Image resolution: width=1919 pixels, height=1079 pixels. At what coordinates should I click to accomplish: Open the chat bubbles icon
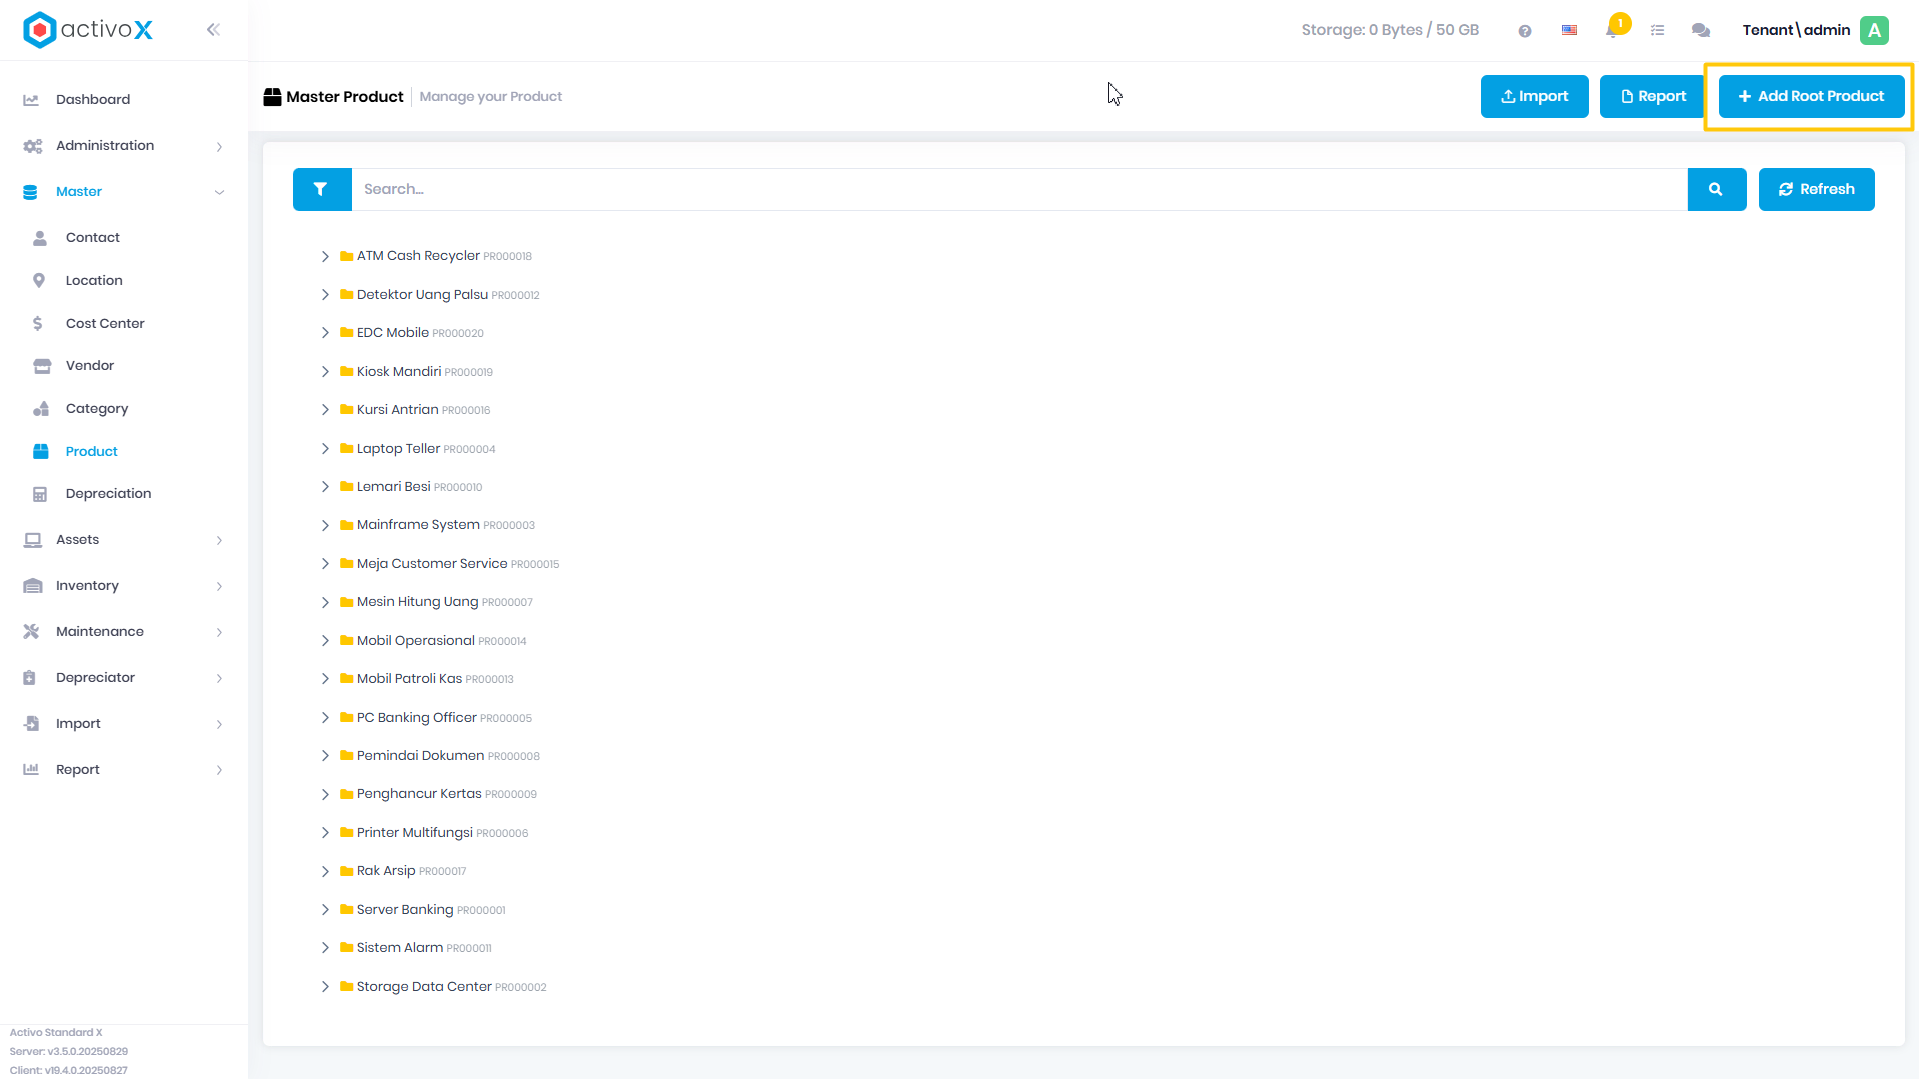1700,31
